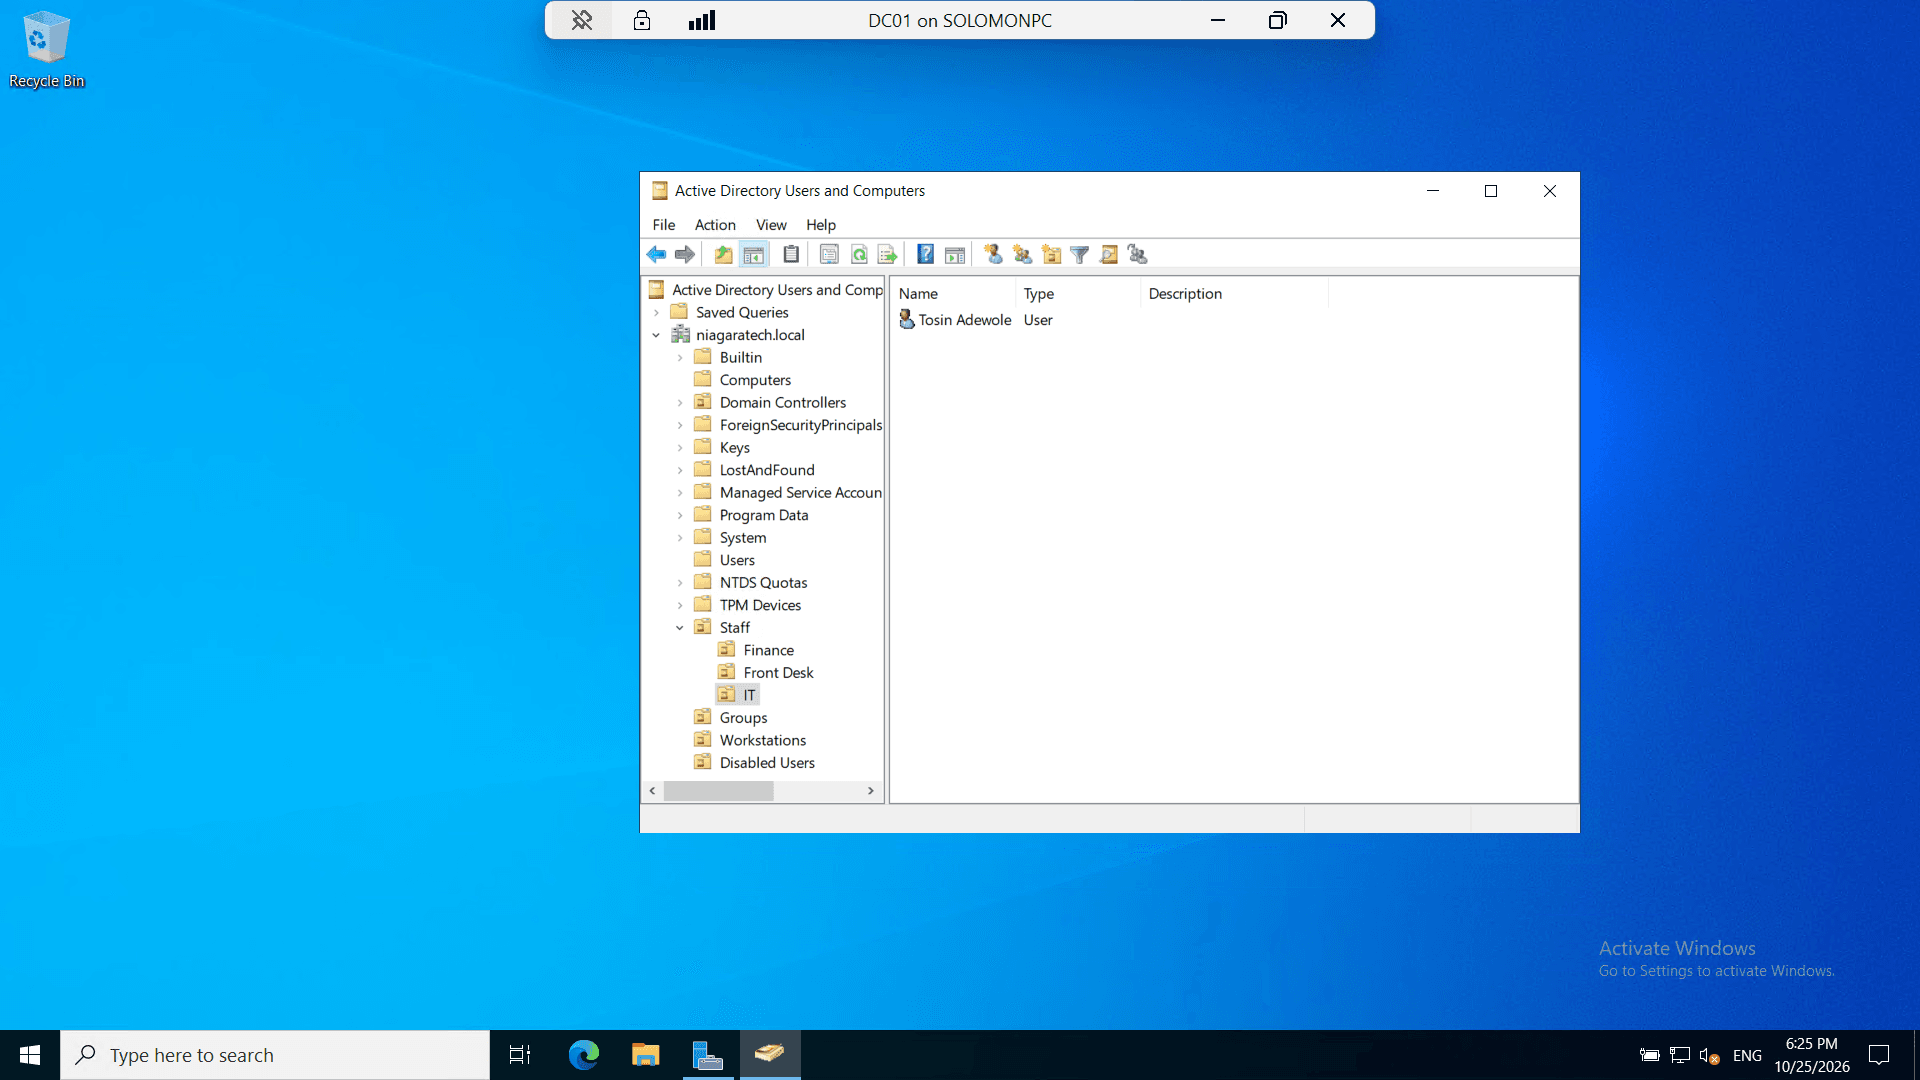Go up one level via folder arrow icon
This screenshot has height=1080, width=1920.
tap(723, 255)
